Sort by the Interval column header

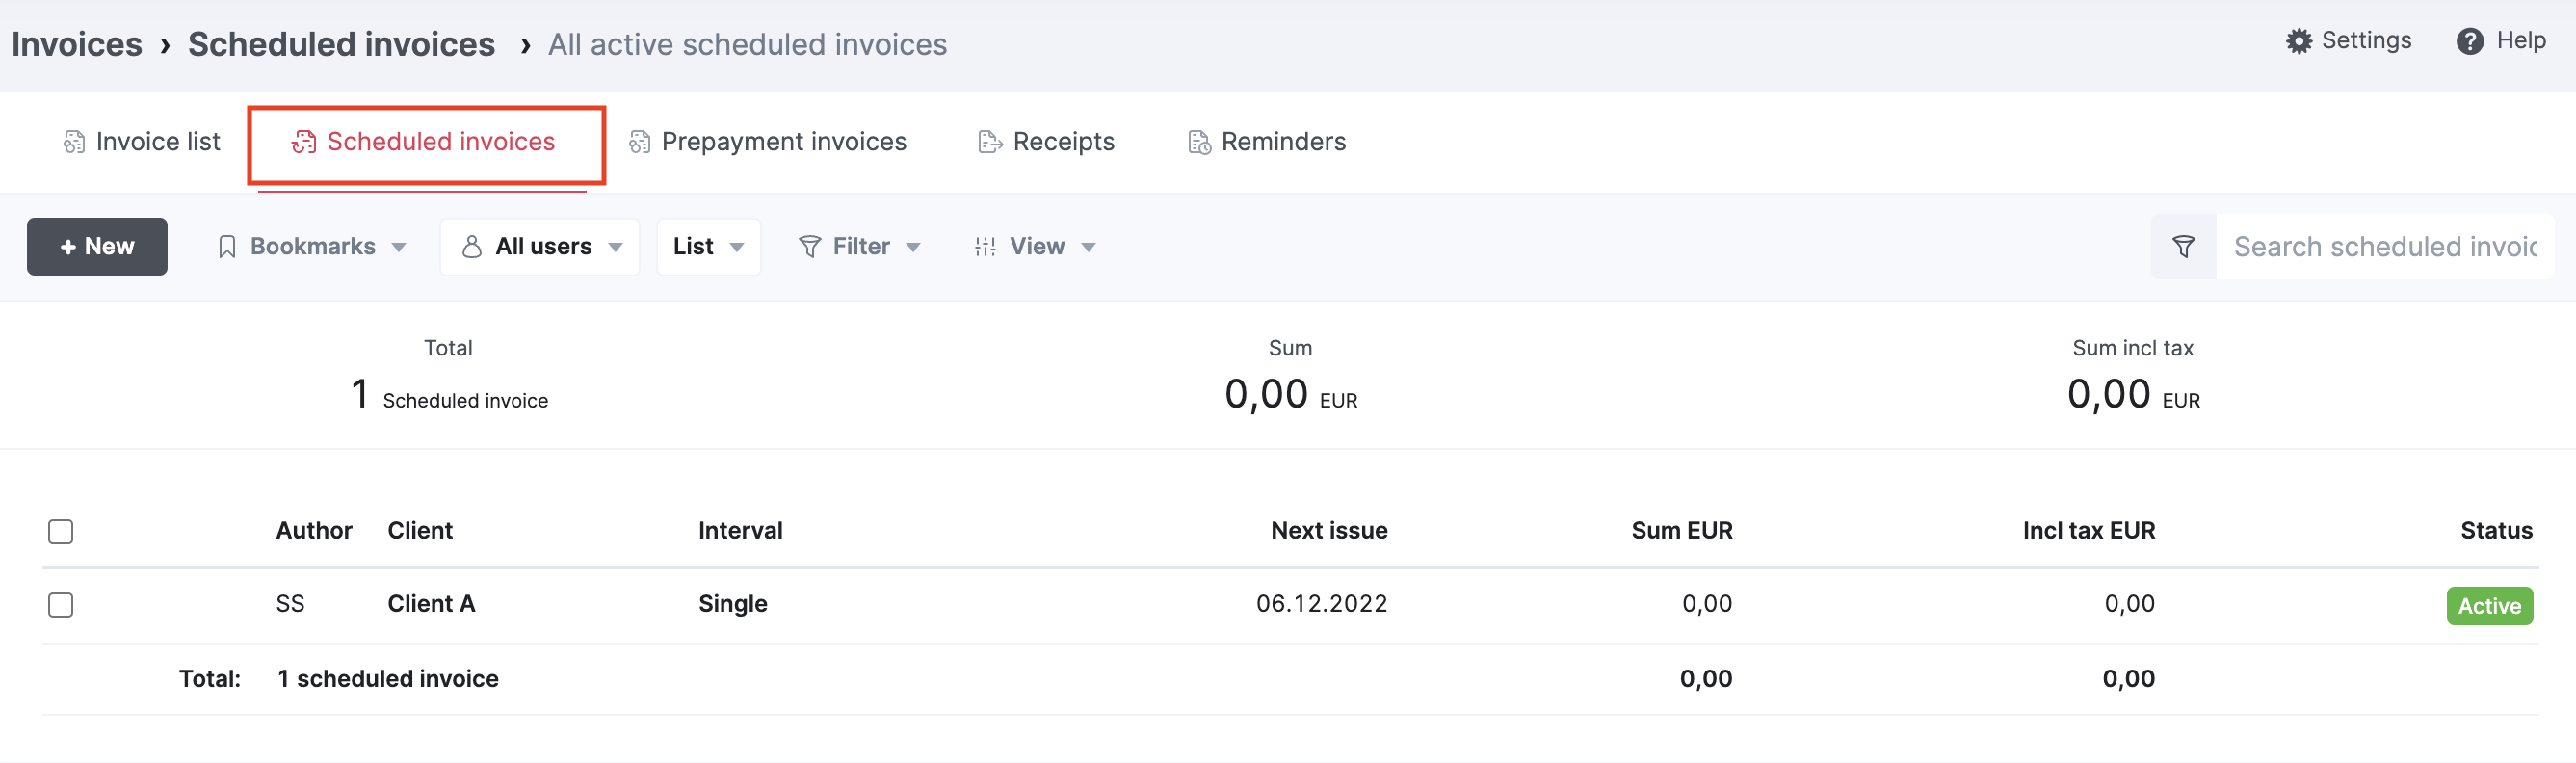point(740,531)
